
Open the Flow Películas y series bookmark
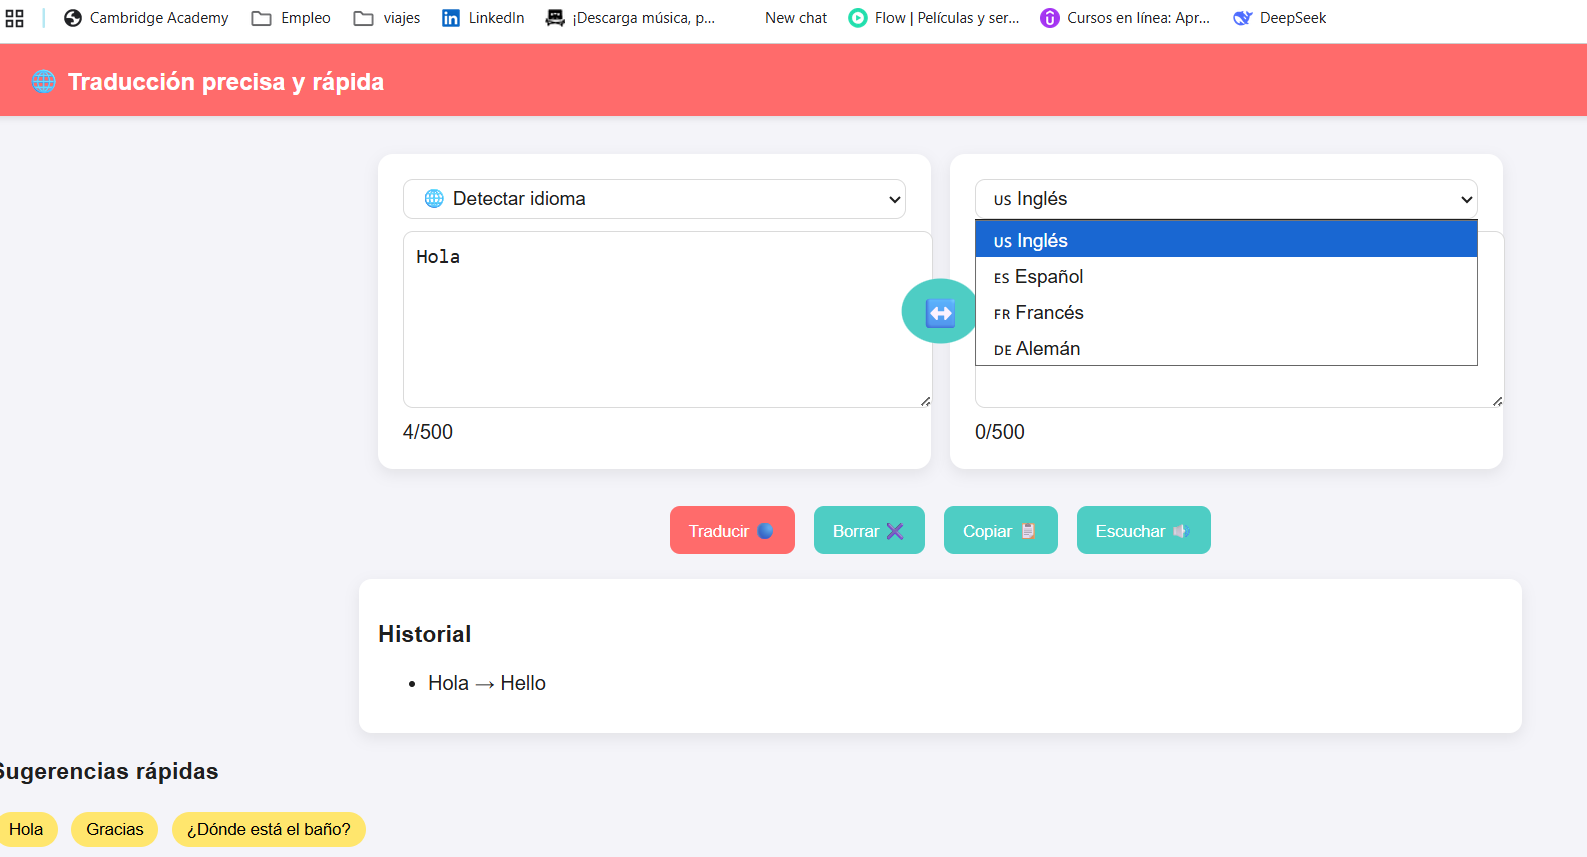[x=934, y=18]
